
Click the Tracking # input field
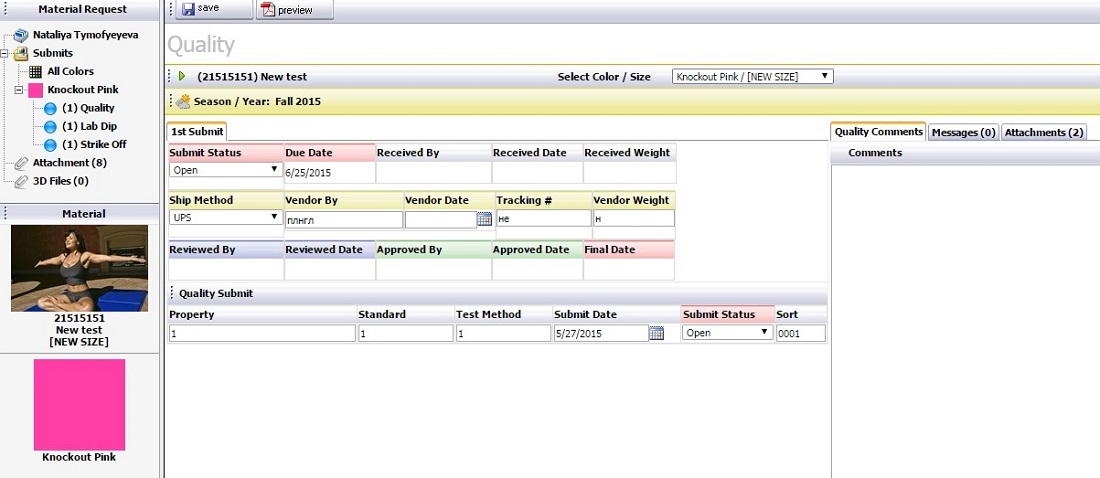point(544,218)
